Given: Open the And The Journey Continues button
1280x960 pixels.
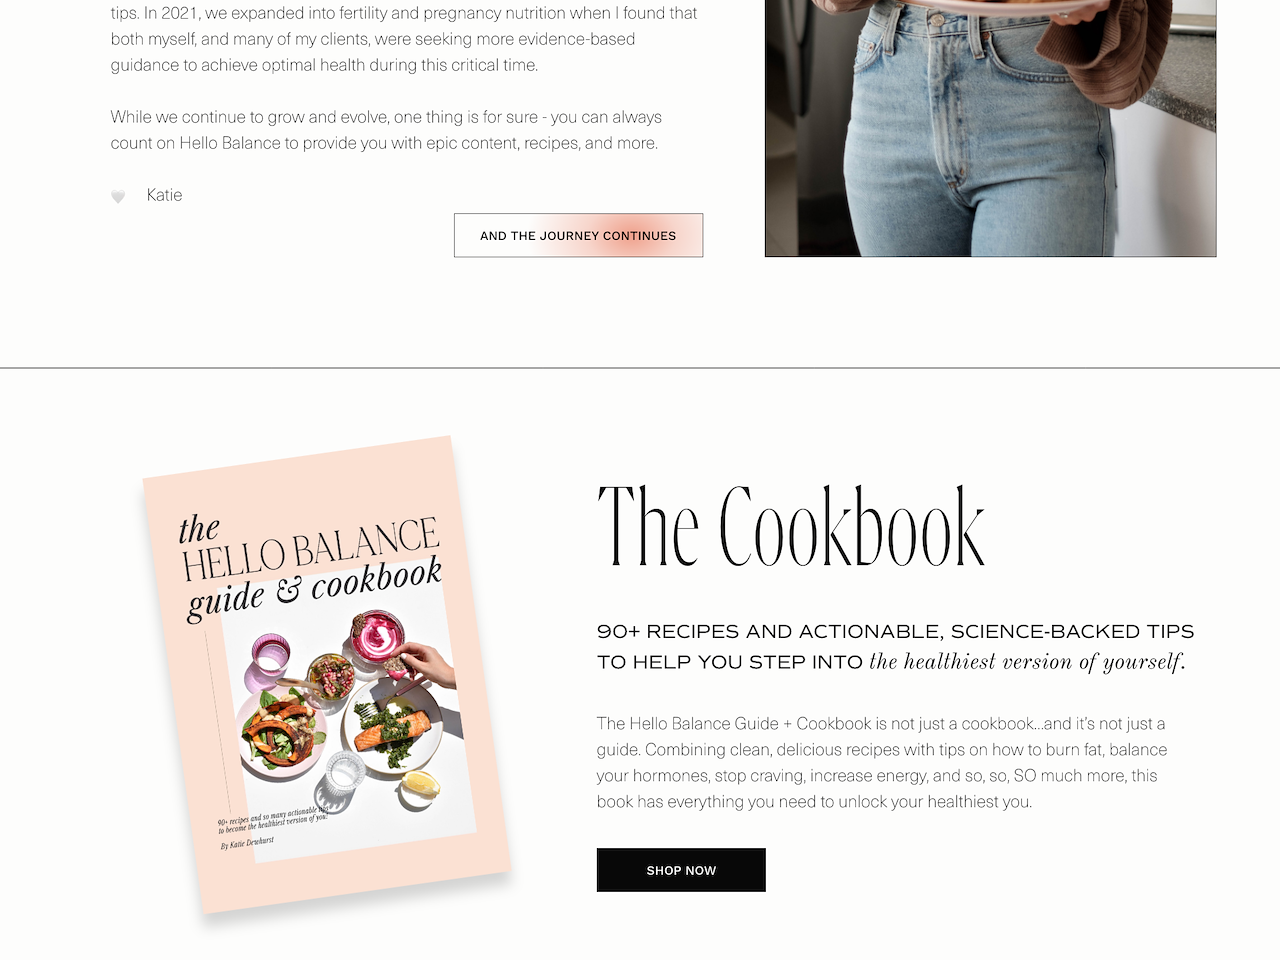Looking at the screenshot, I should click(x=578, y=235).
